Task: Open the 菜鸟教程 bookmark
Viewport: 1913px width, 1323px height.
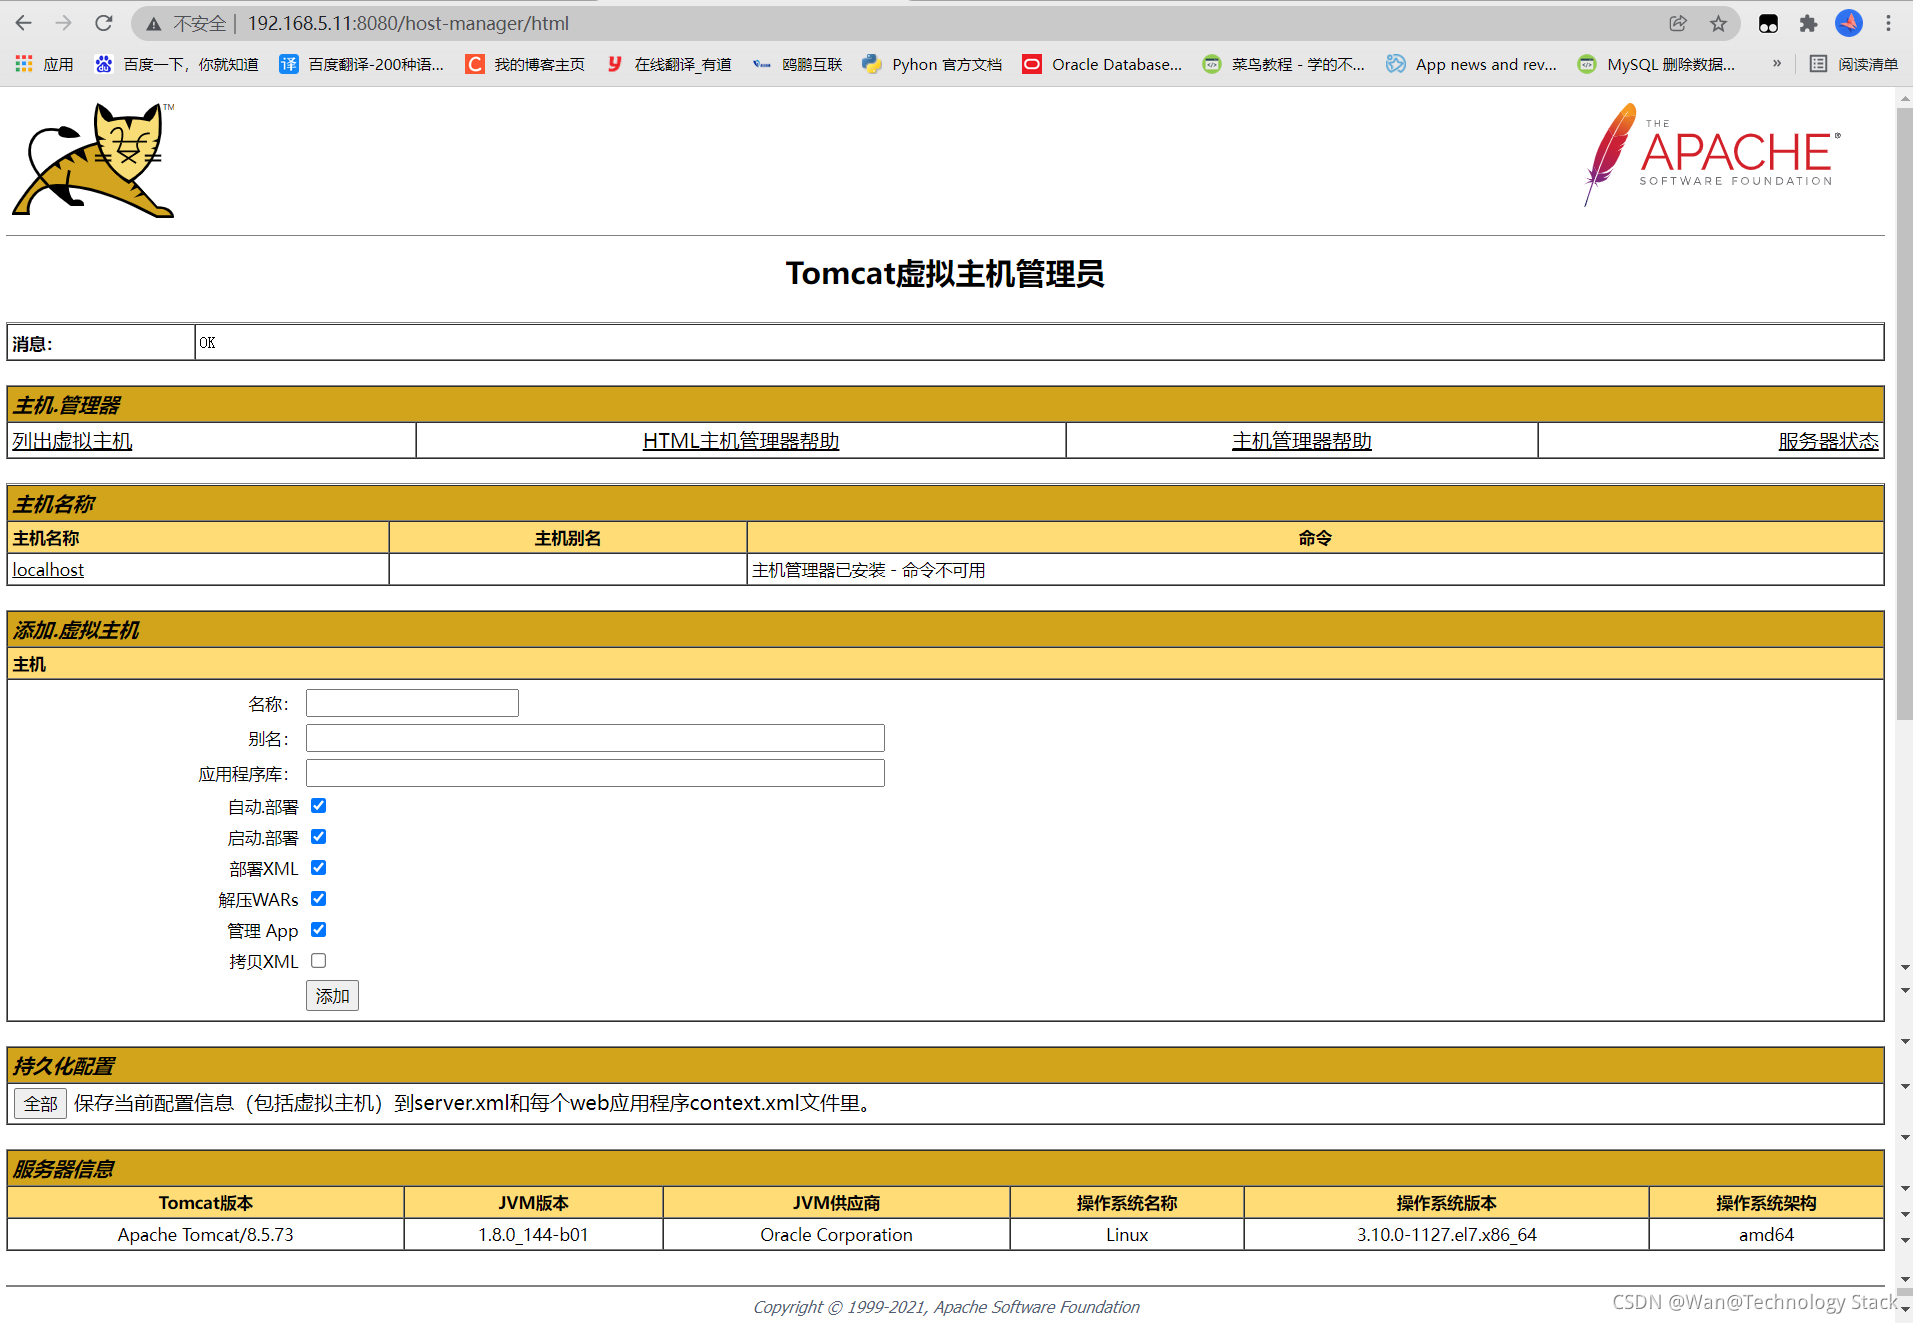Action: coord(1284,64)
